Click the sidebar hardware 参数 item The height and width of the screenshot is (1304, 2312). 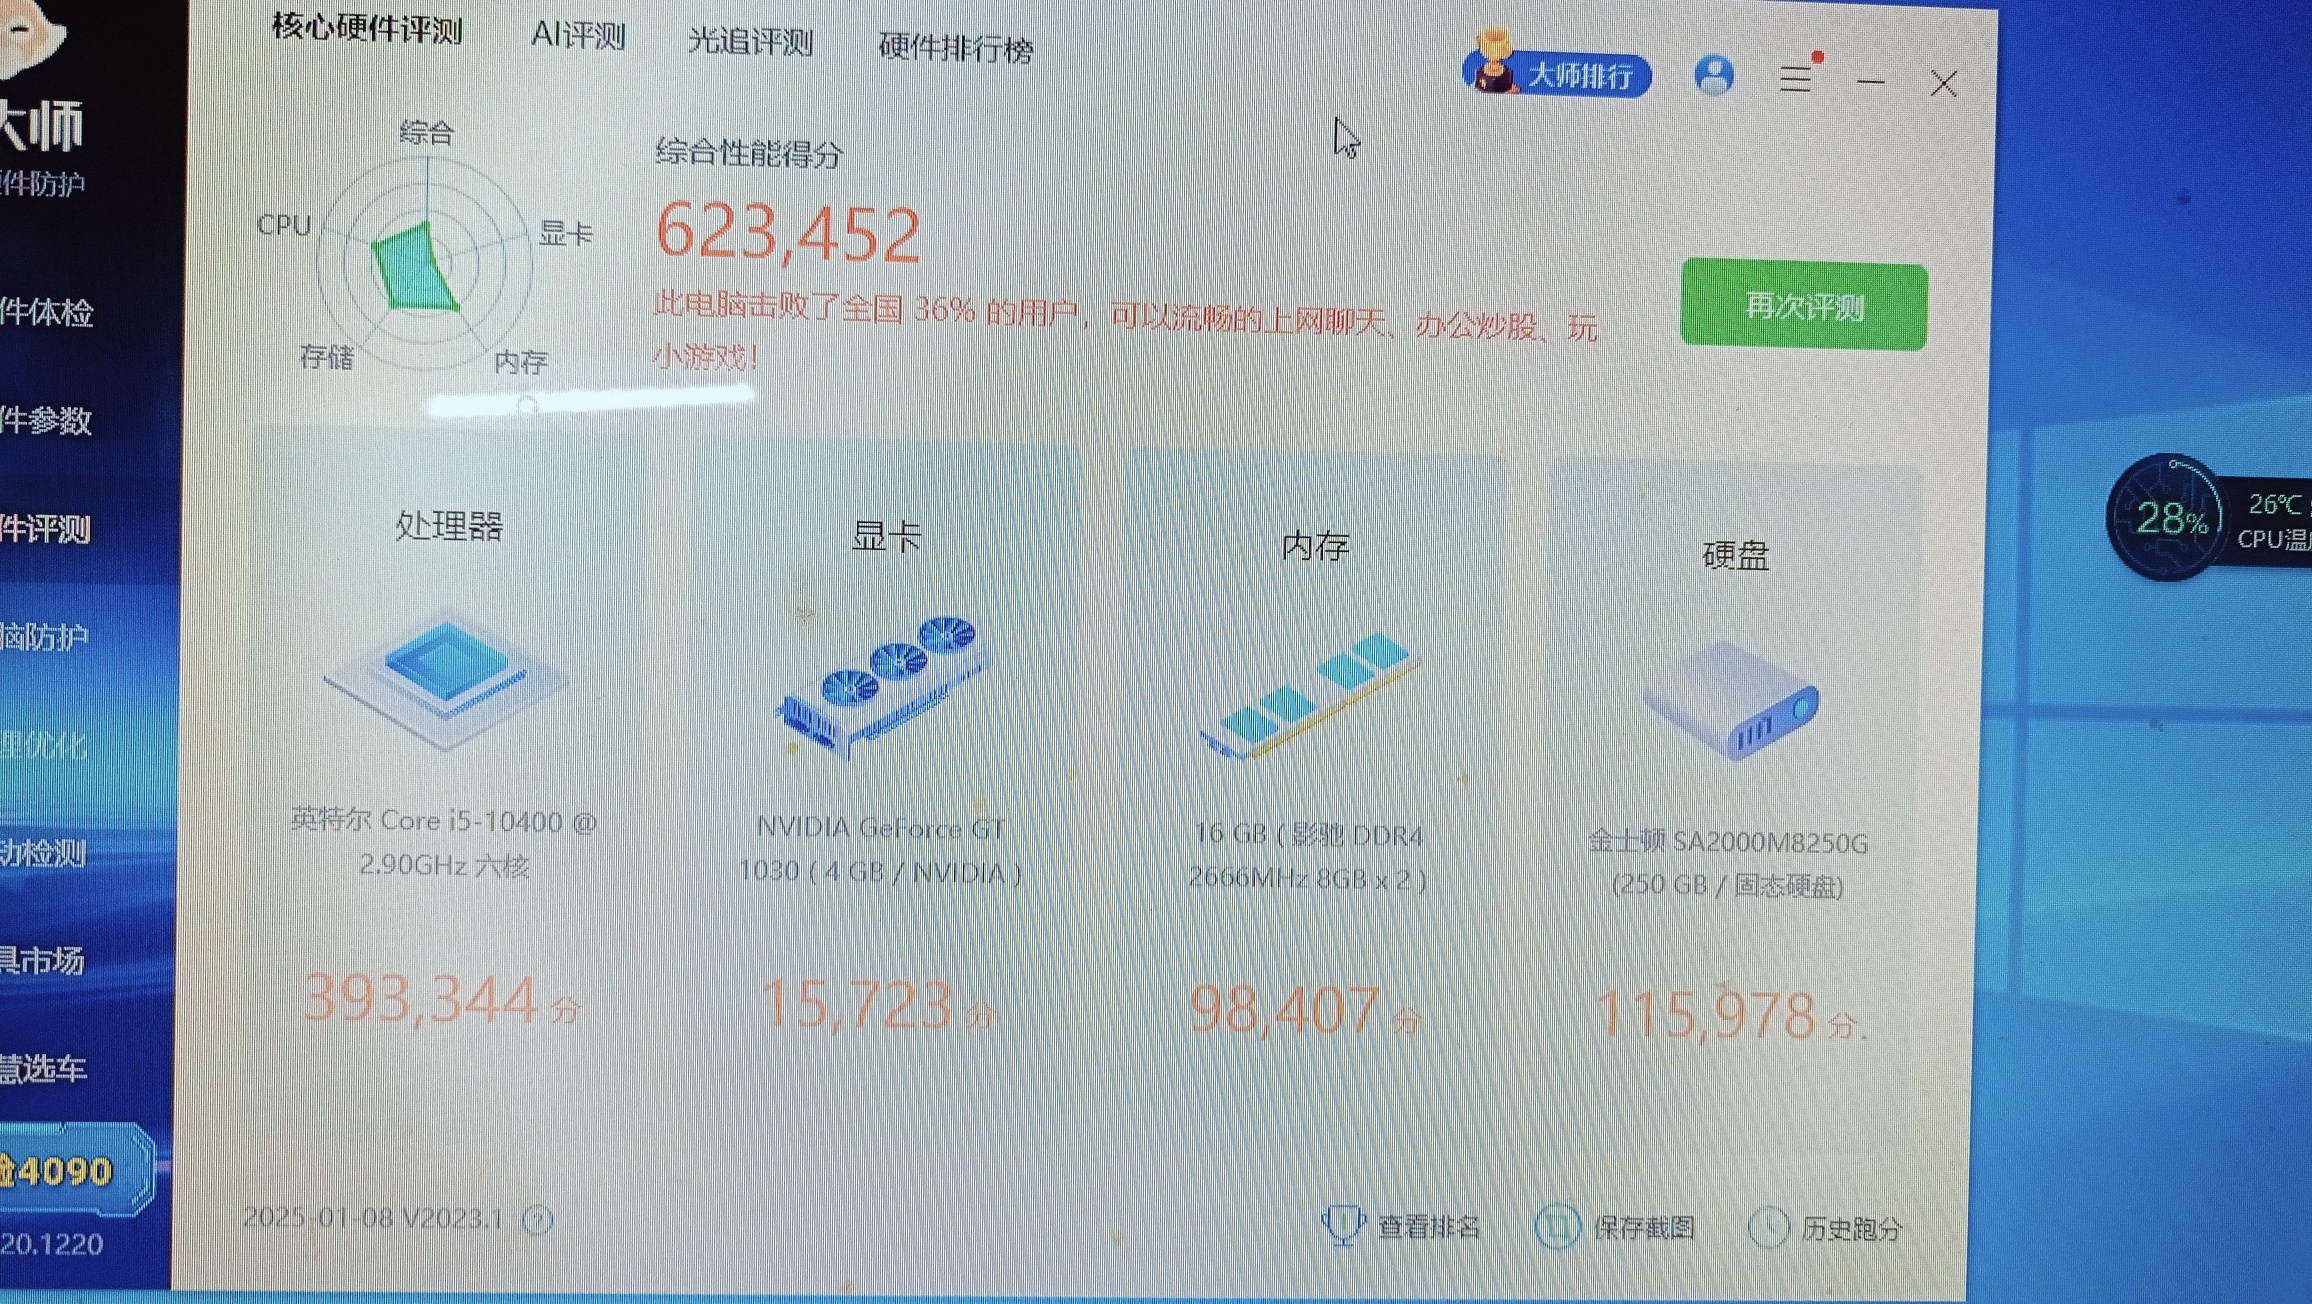coord(48,421)
